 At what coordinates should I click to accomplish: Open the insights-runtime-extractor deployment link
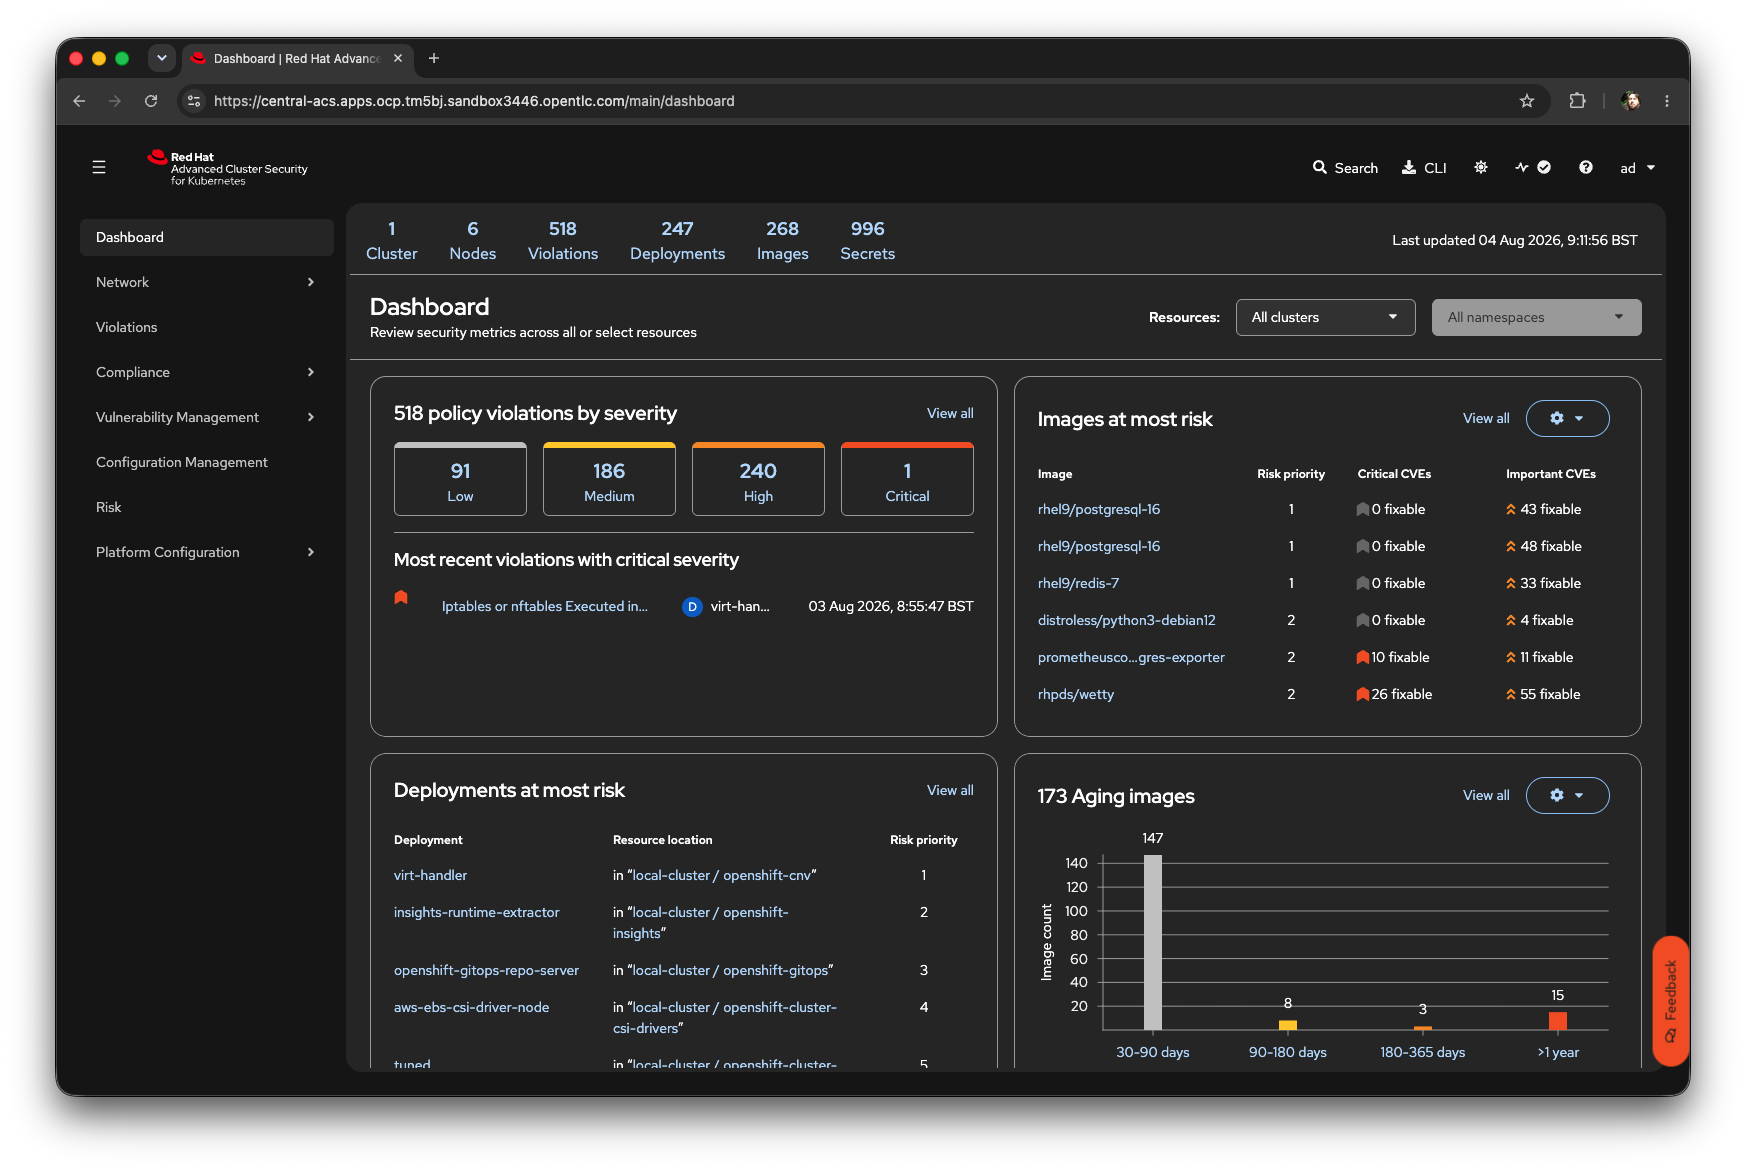click(x=477, y=912)
